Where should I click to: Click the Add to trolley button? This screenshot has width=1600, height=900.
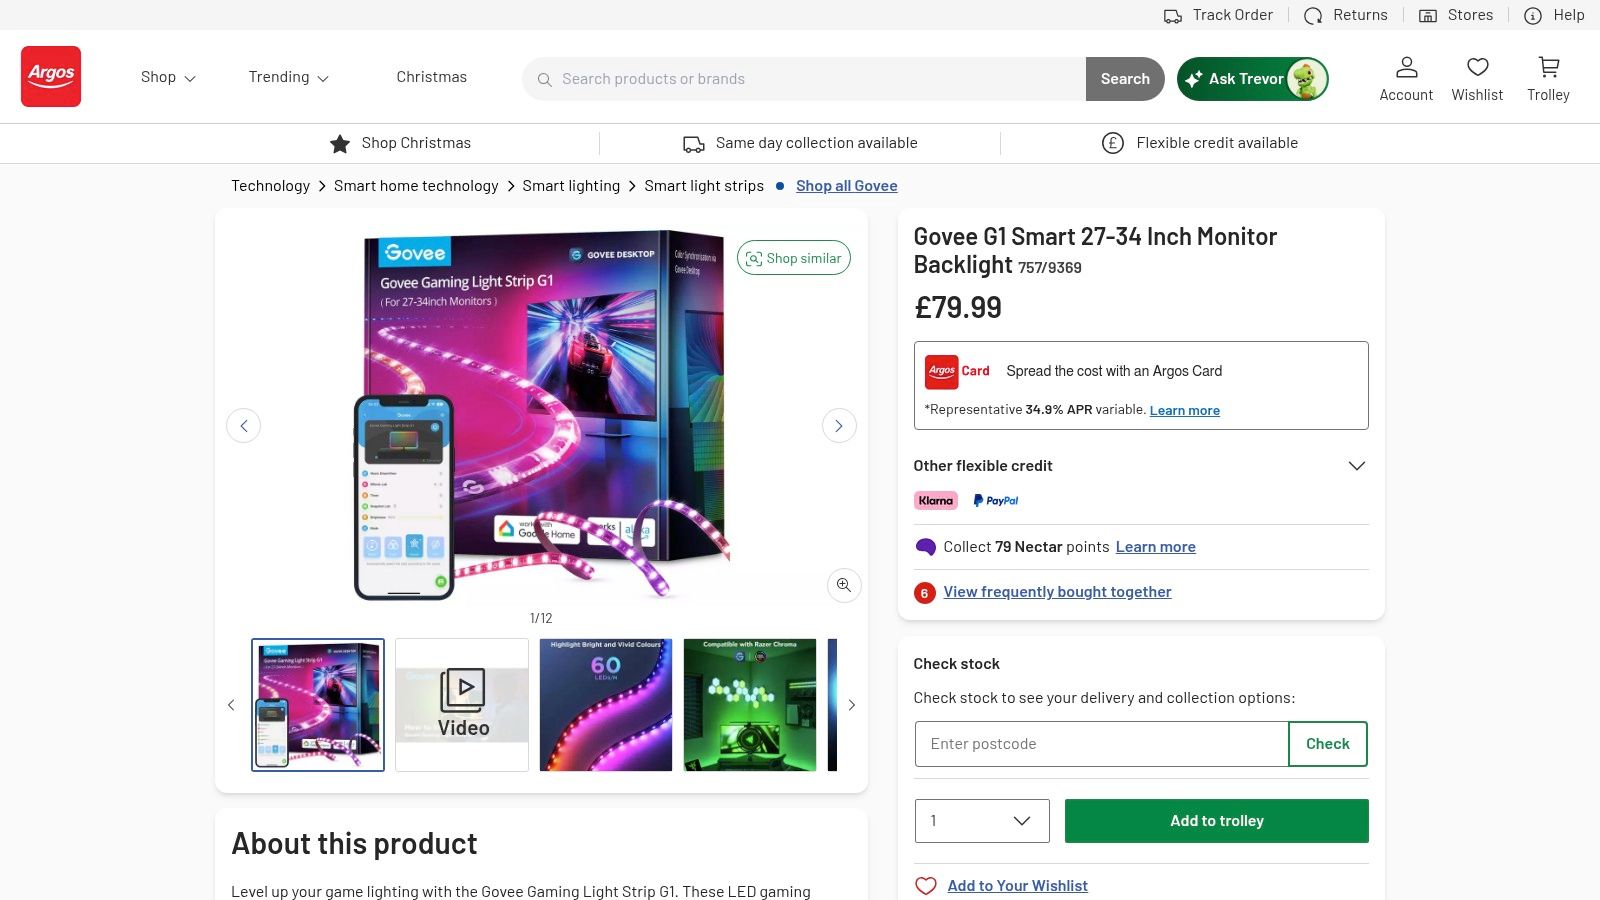1216,820
